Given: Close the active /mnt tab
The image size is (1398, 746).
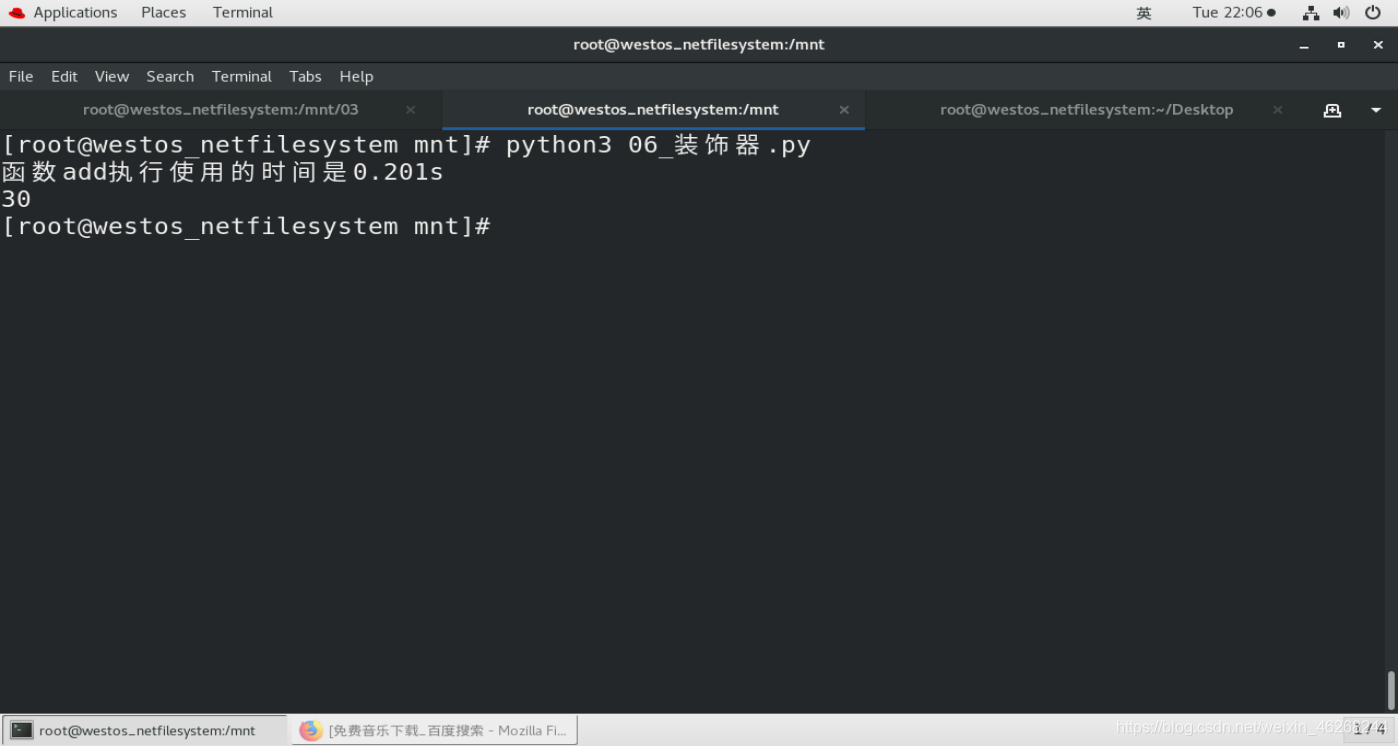Looking at the screenshot, I should click(844, 110).
